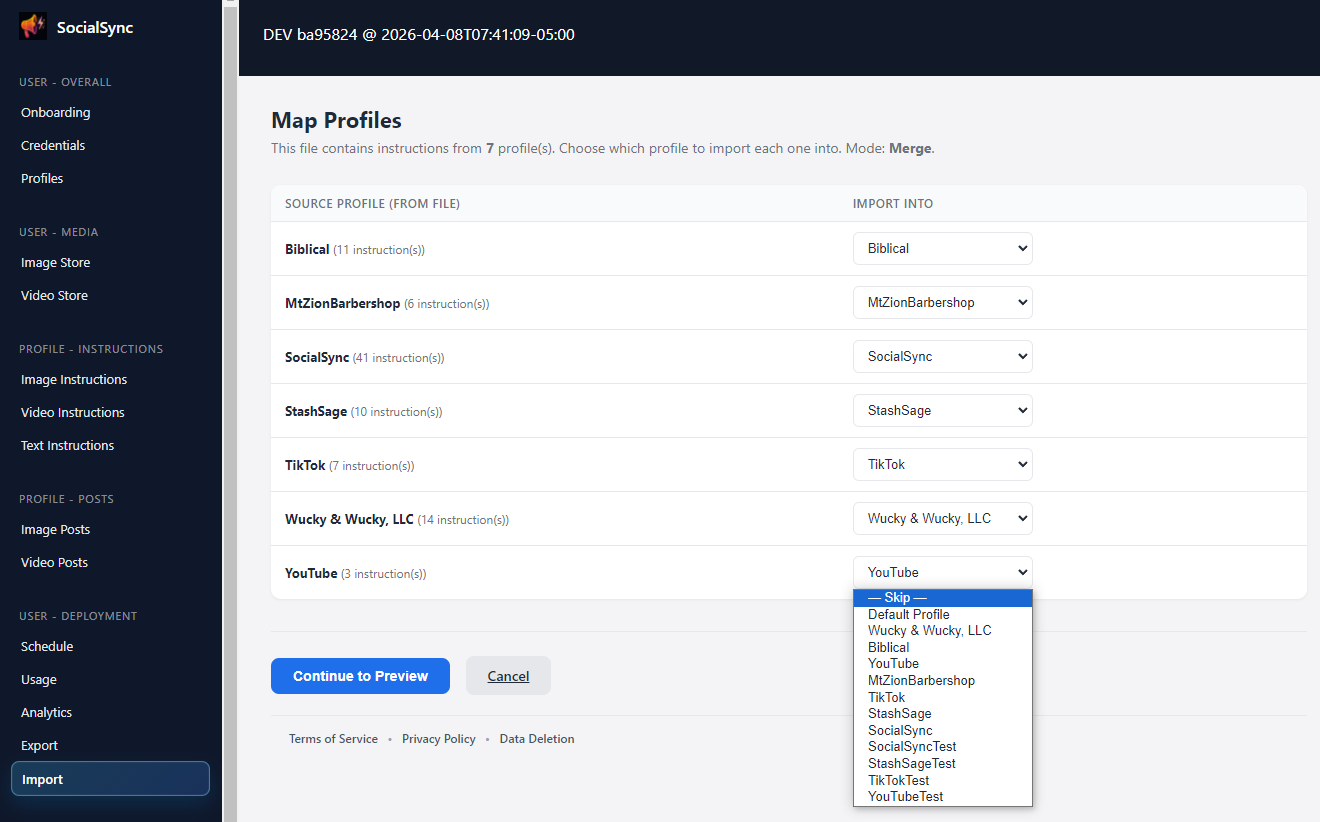Image resolution: width=1320 pixels, height=822 pixels.
Task: Open the StashSage import target dropdown
Action: pos(942,411)
